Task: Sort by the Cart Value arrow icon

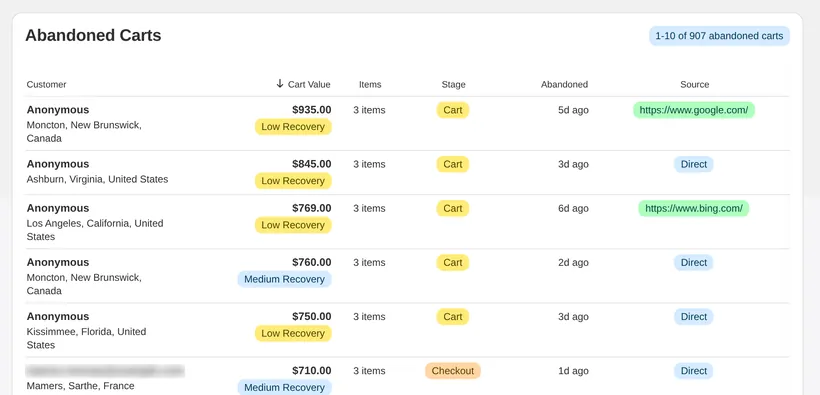Action: coord(280,84)
